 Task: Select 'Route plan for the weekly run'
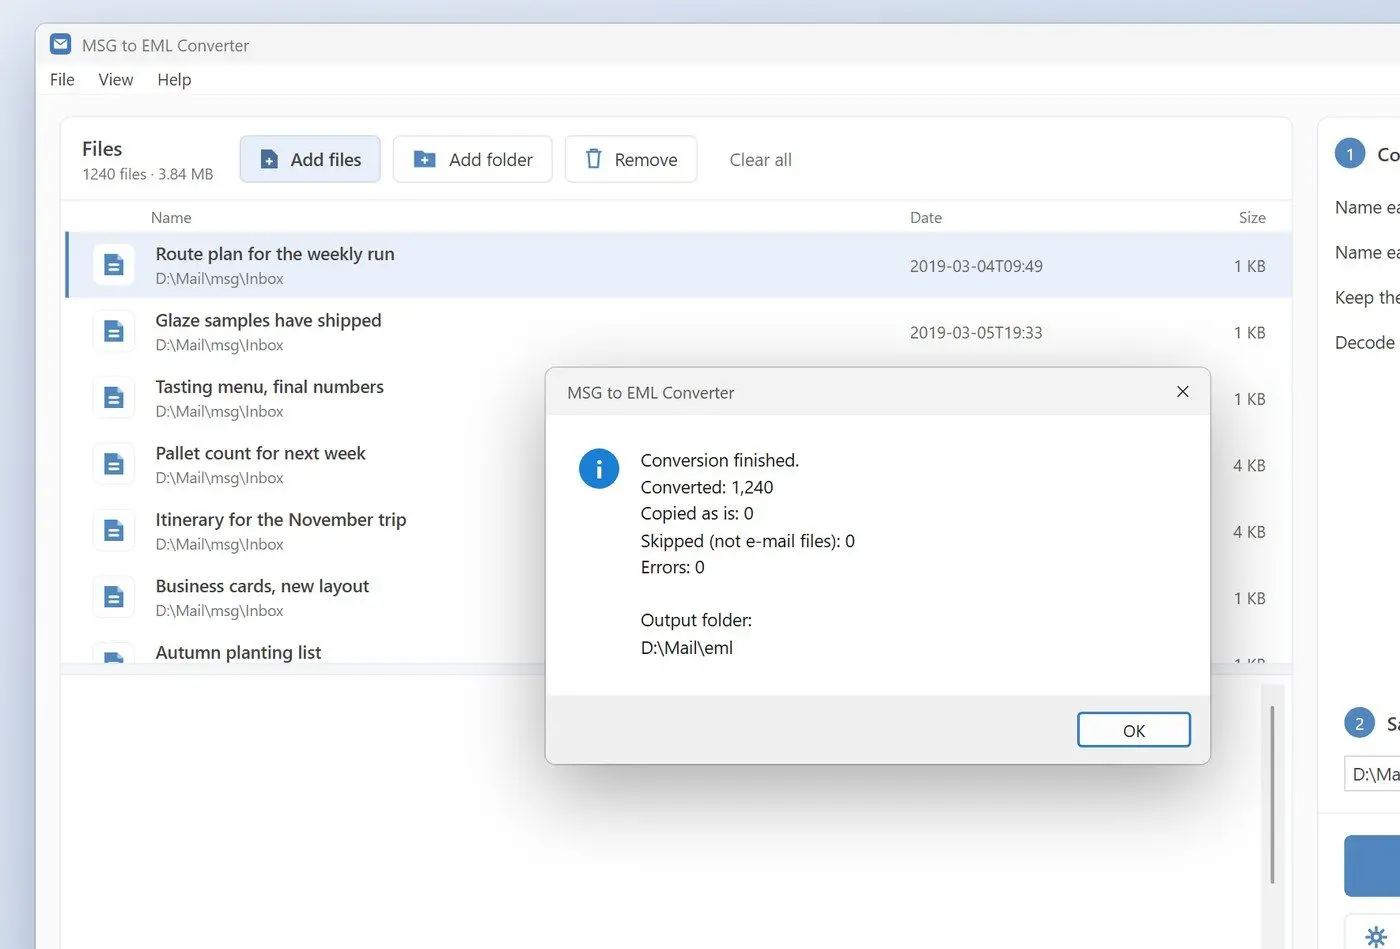(679, 265)
